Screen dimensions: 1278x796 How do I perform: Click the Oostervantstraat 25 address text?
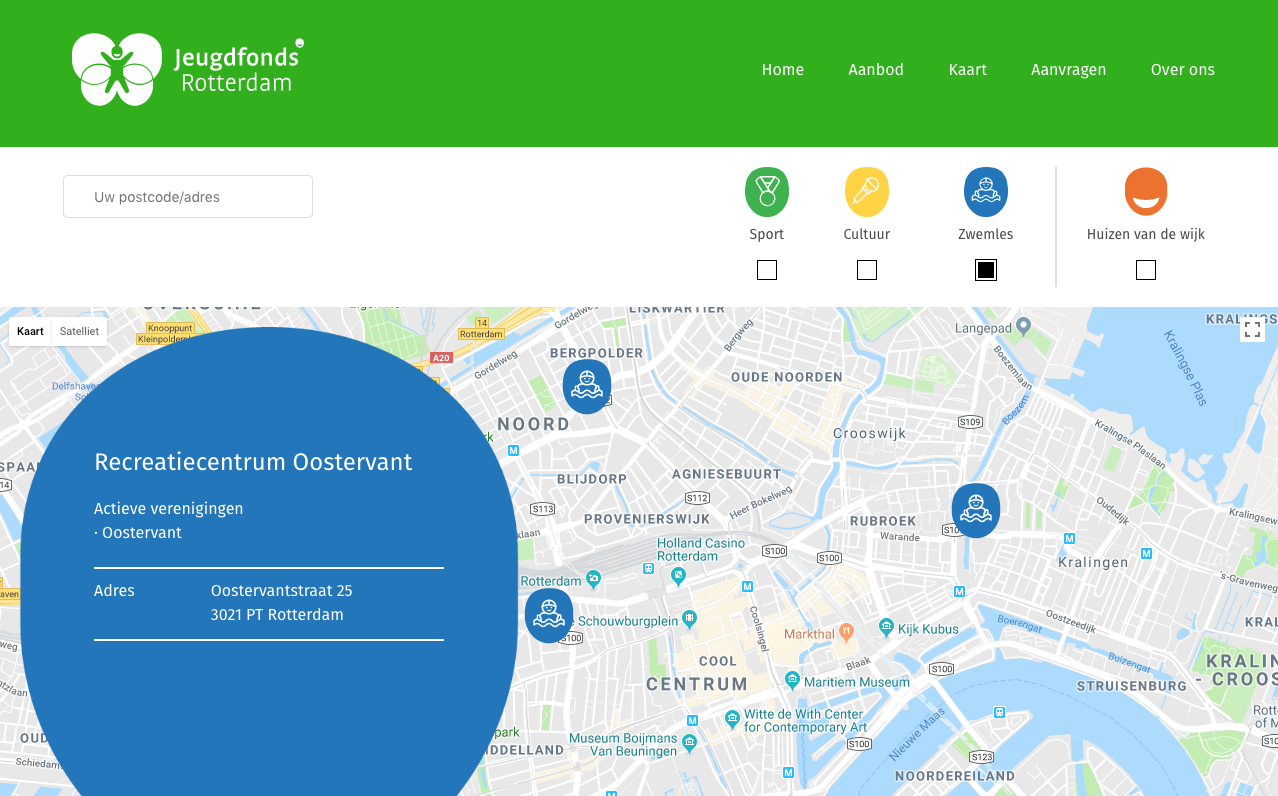[x=282, y=591]
